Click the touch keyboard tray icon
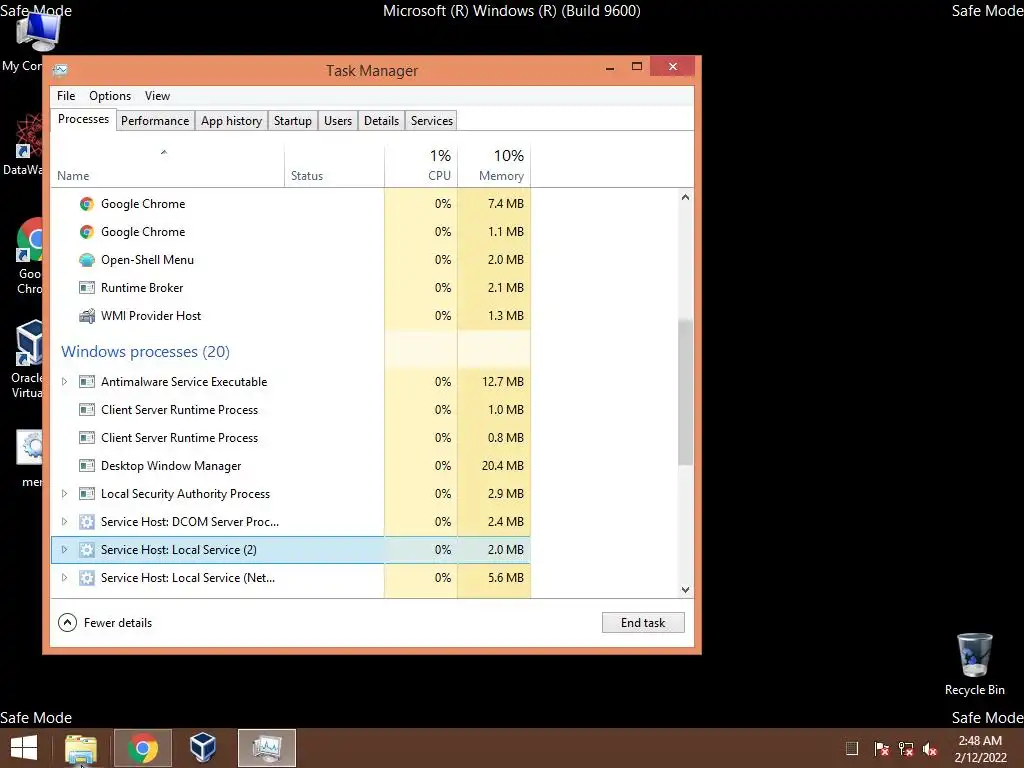The image size is (1024, 768). (852, 748)
